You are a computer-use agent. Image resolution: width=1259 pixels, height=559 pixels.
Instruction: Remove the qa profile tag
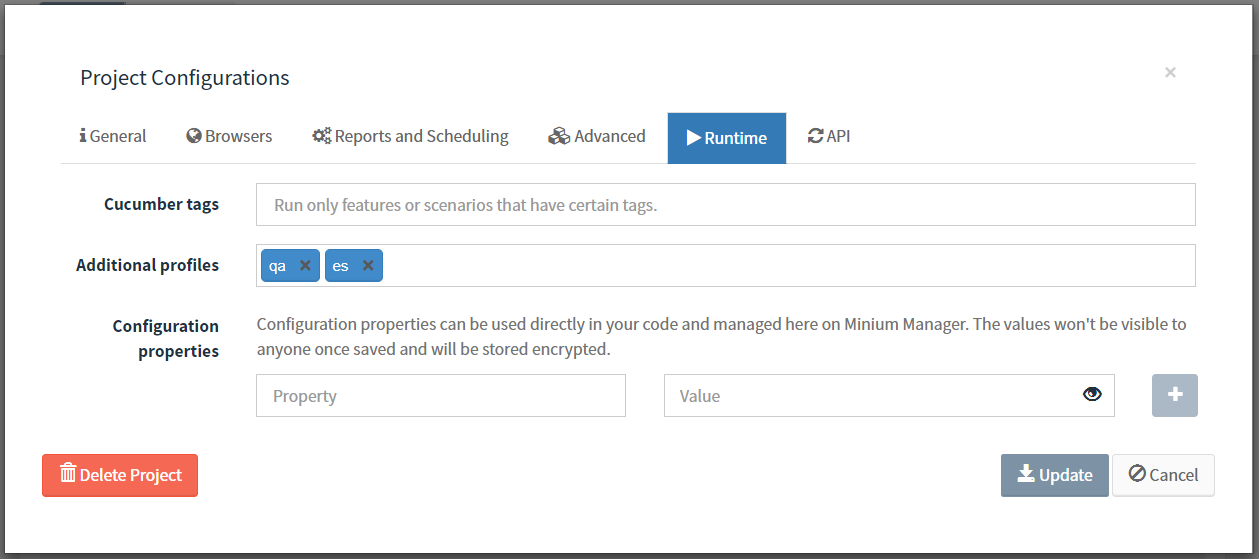[305, 266]
